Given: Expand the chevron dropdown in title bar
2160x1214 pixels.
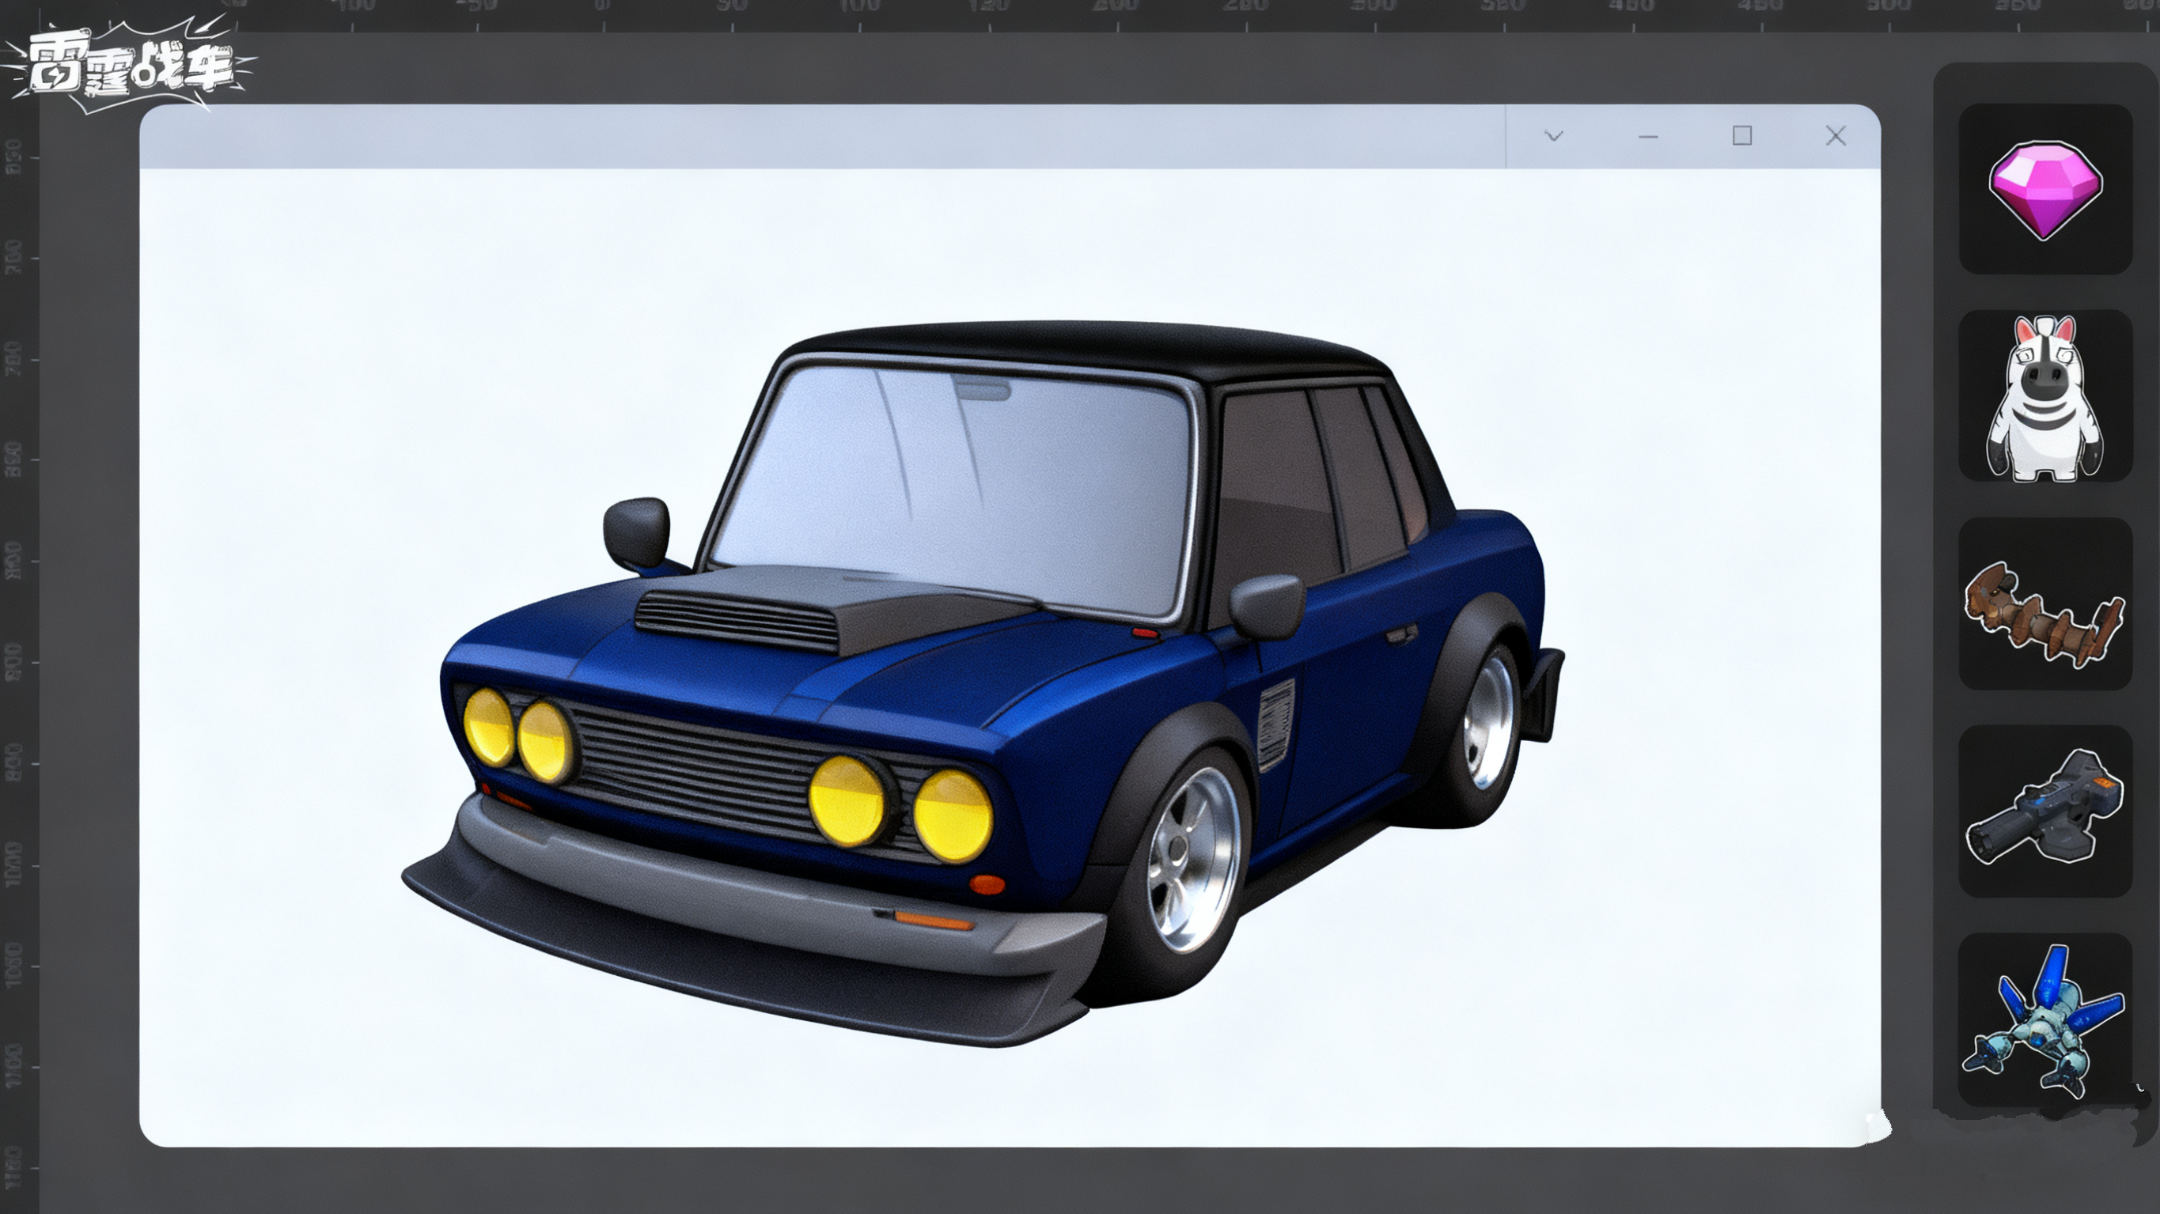Looking at the screenshot, I should coord(1553,136).
